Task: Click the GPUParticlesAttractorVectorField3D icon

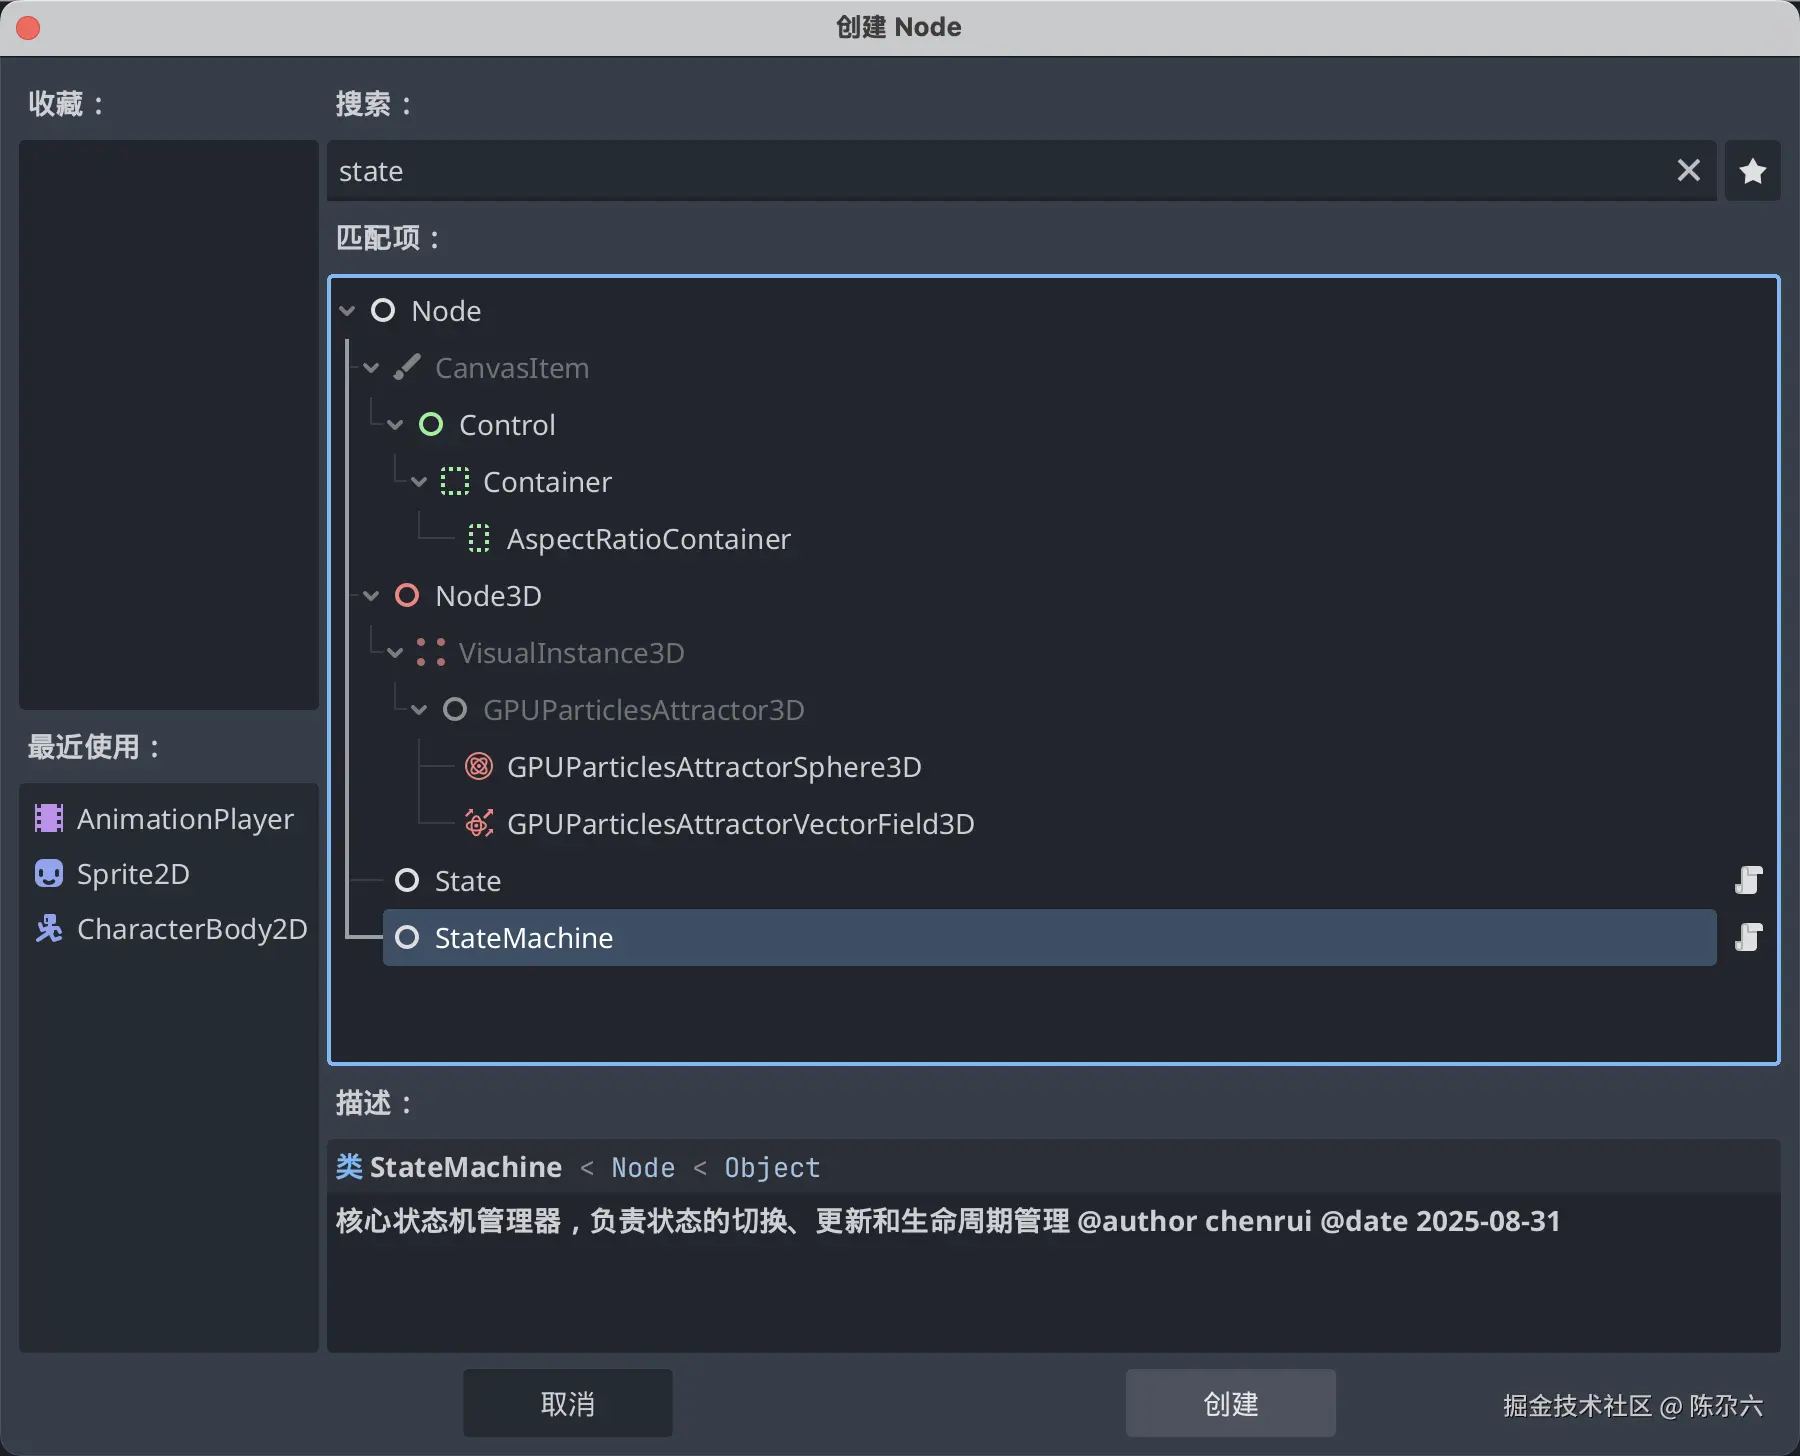Action: [479, 824]
